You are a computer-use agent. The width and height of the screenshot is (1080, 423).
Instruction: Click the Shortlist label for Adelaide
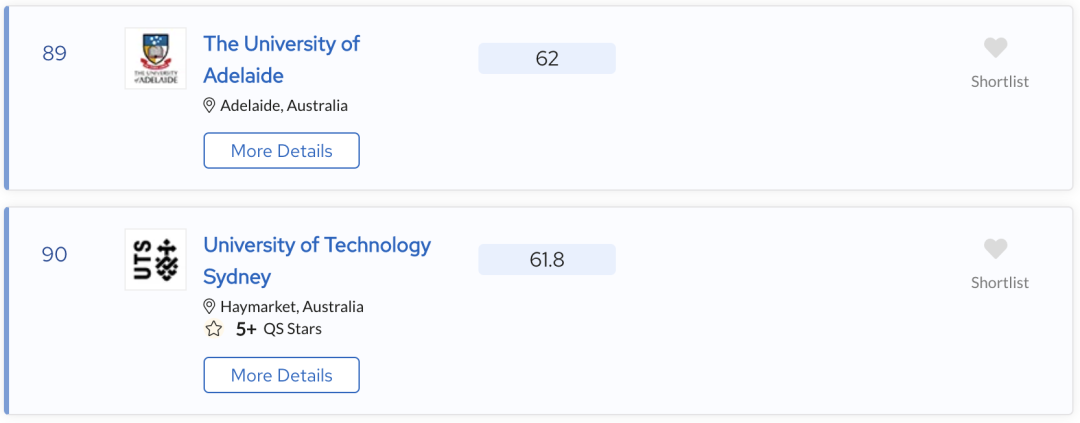(x=999, y=82)
